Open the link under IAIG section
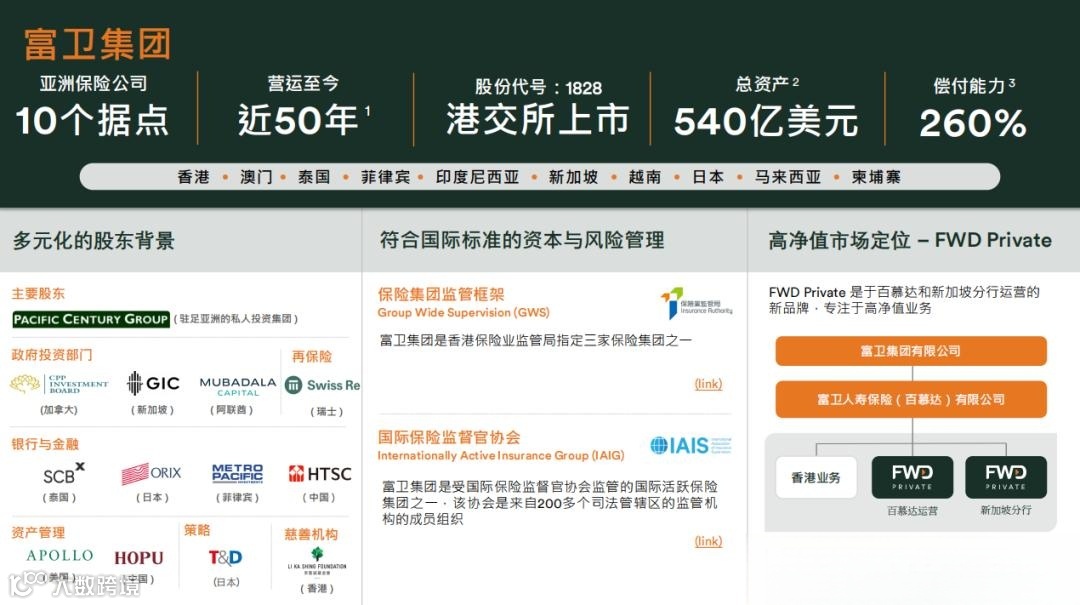 coord(708,541)
